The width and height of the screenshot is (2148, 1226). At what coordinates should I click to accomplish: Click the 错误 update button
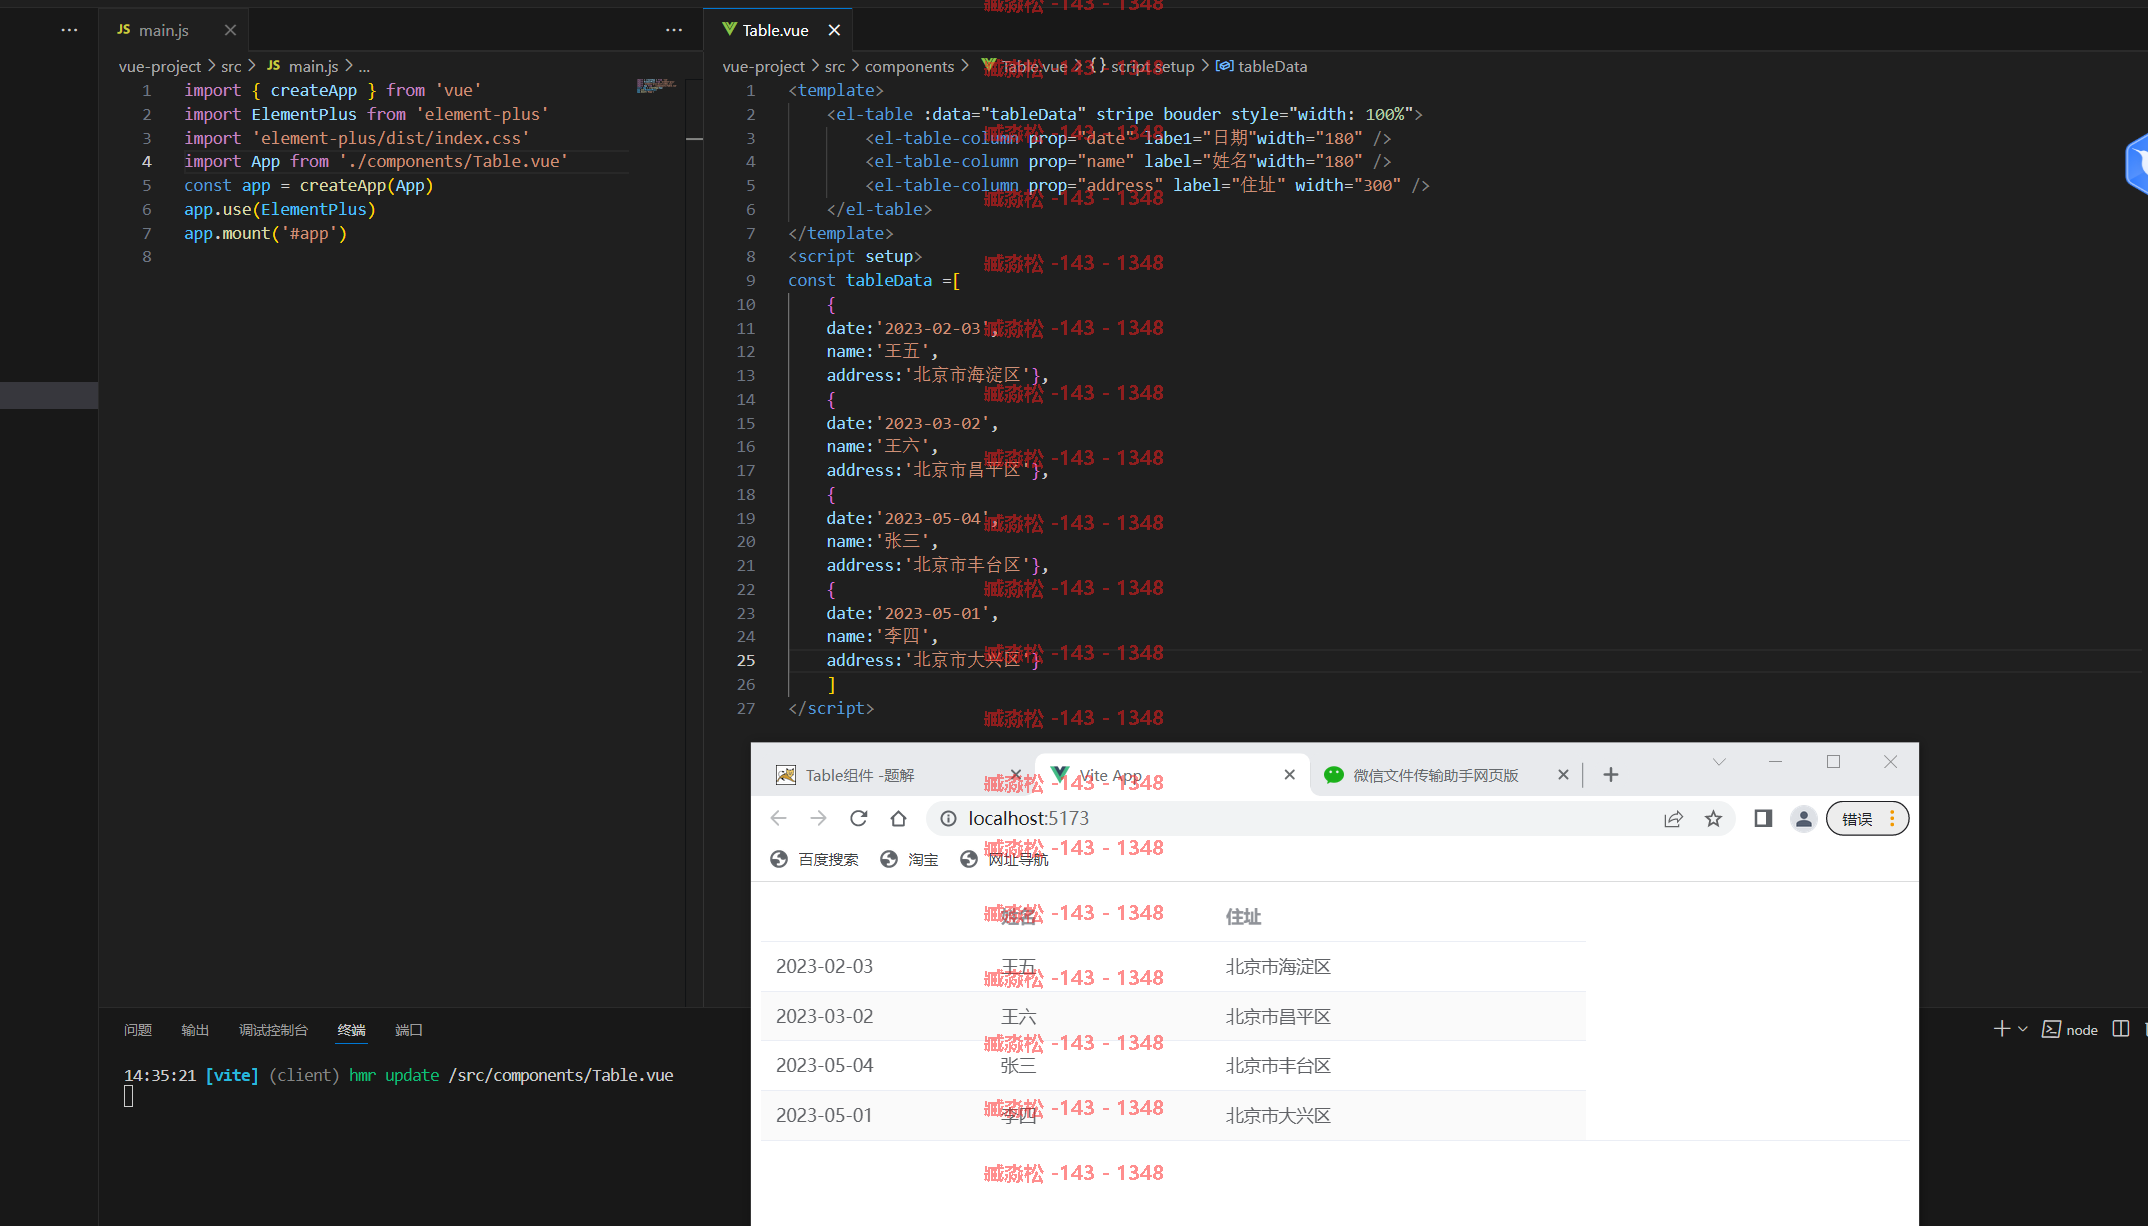point(1867,819)
